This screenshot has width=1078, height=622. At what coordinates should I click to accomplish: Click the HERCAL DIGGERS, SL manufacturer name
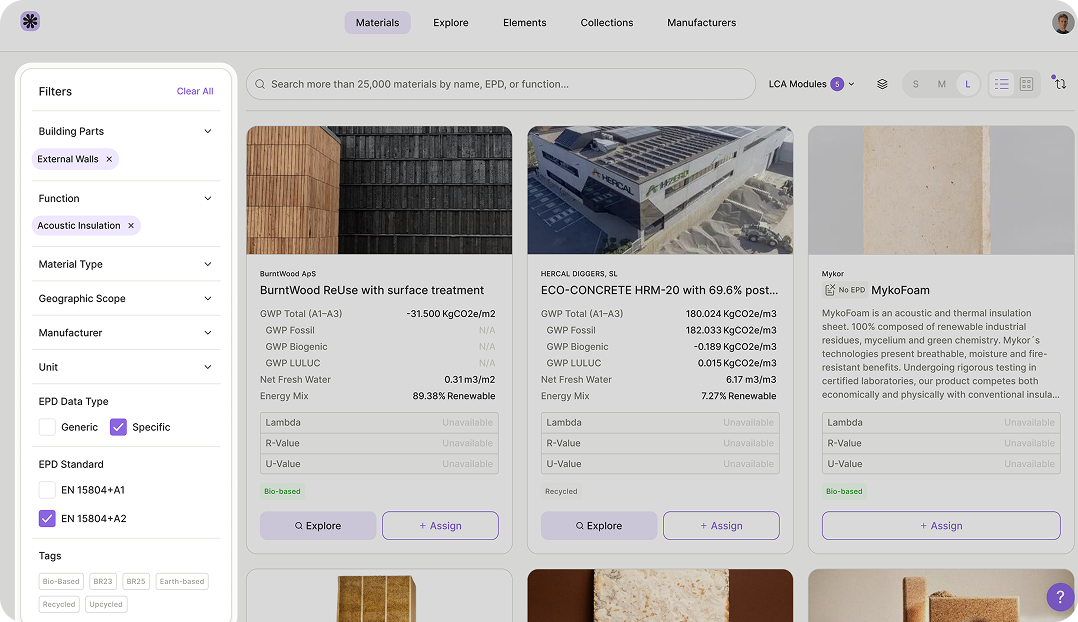pyautogui.click(x=579, y=274)
